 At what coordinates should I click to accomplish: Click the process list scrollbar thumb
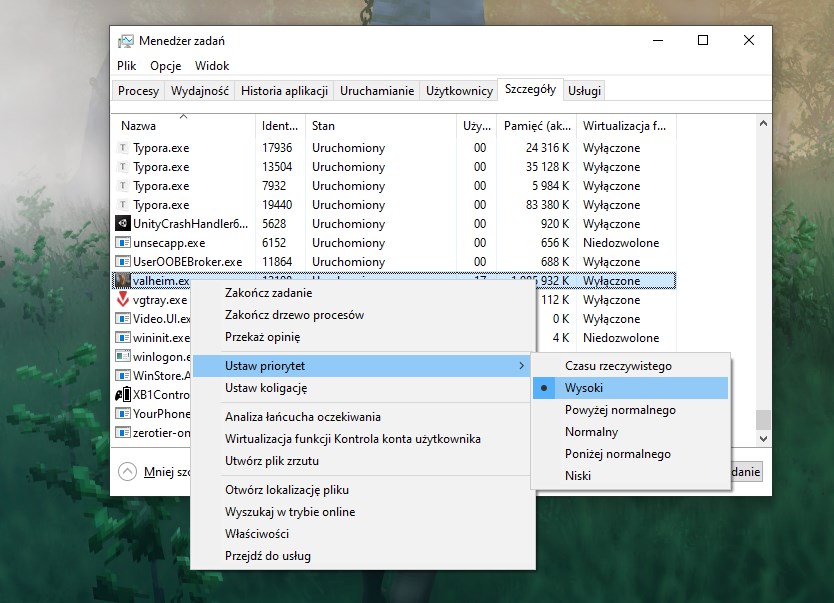(763, 420)
